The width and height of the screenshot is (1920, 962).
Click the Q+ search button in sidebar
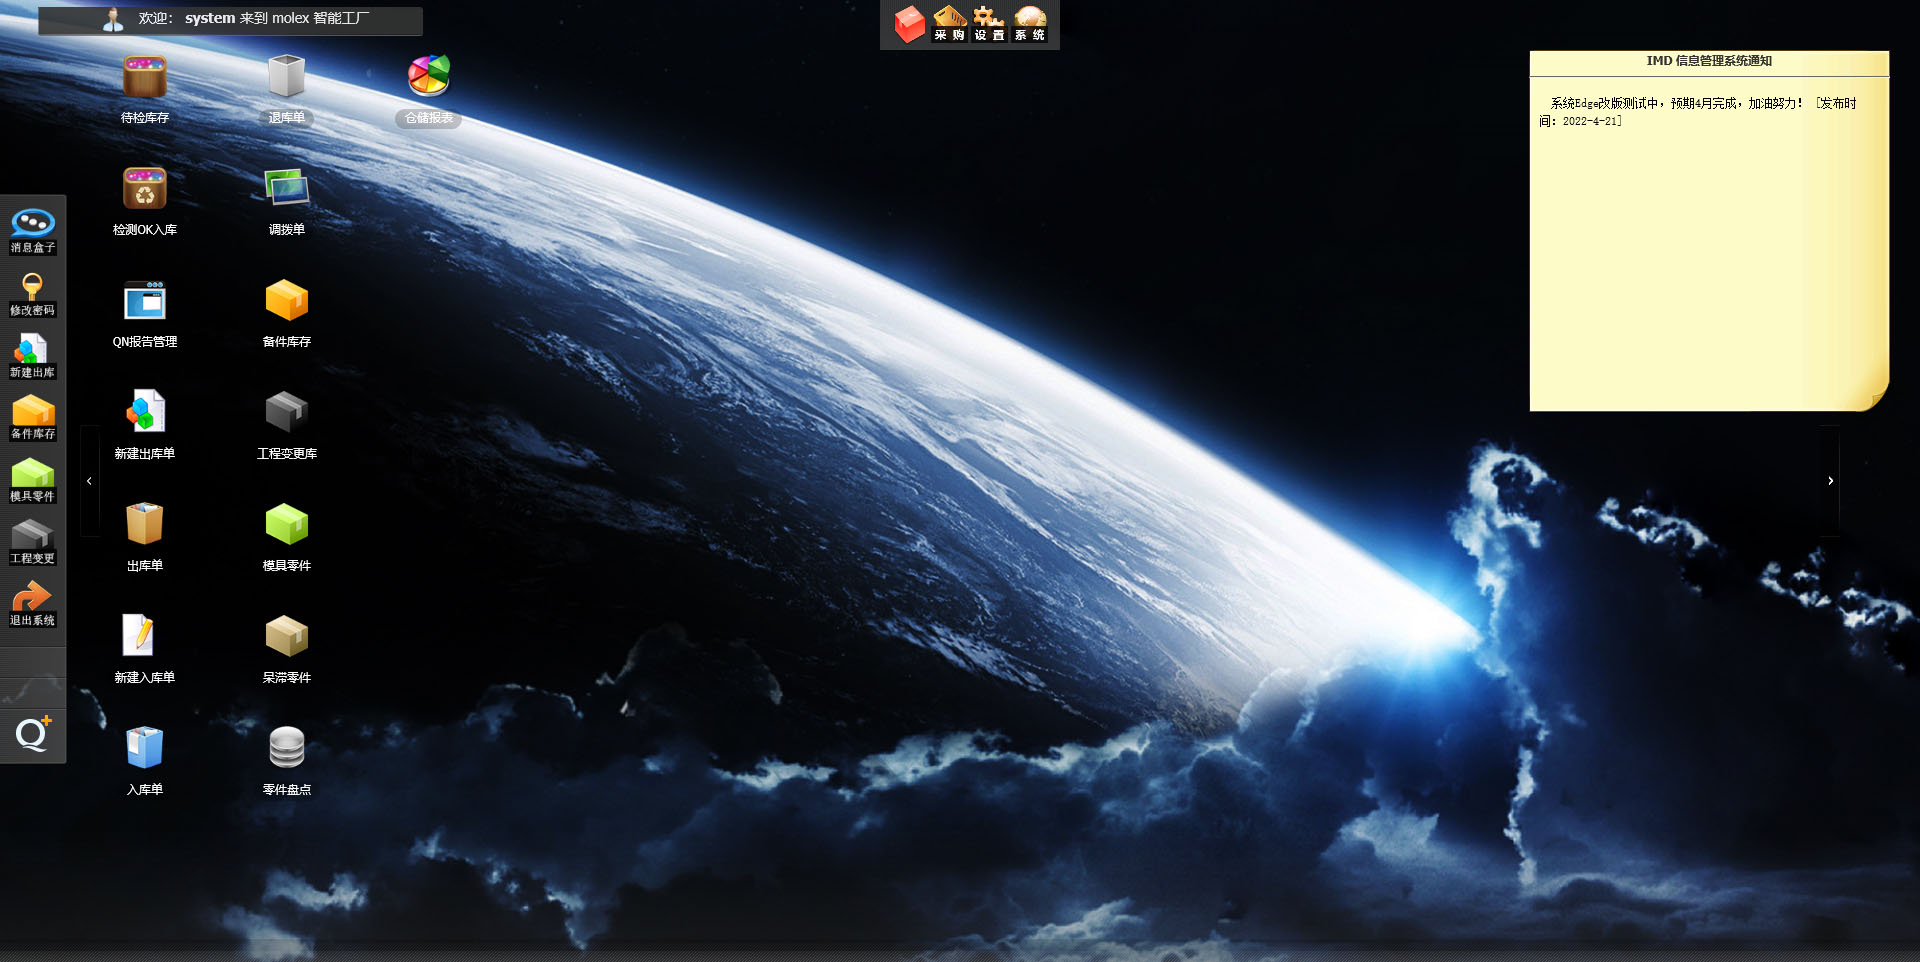pos(33,734)
